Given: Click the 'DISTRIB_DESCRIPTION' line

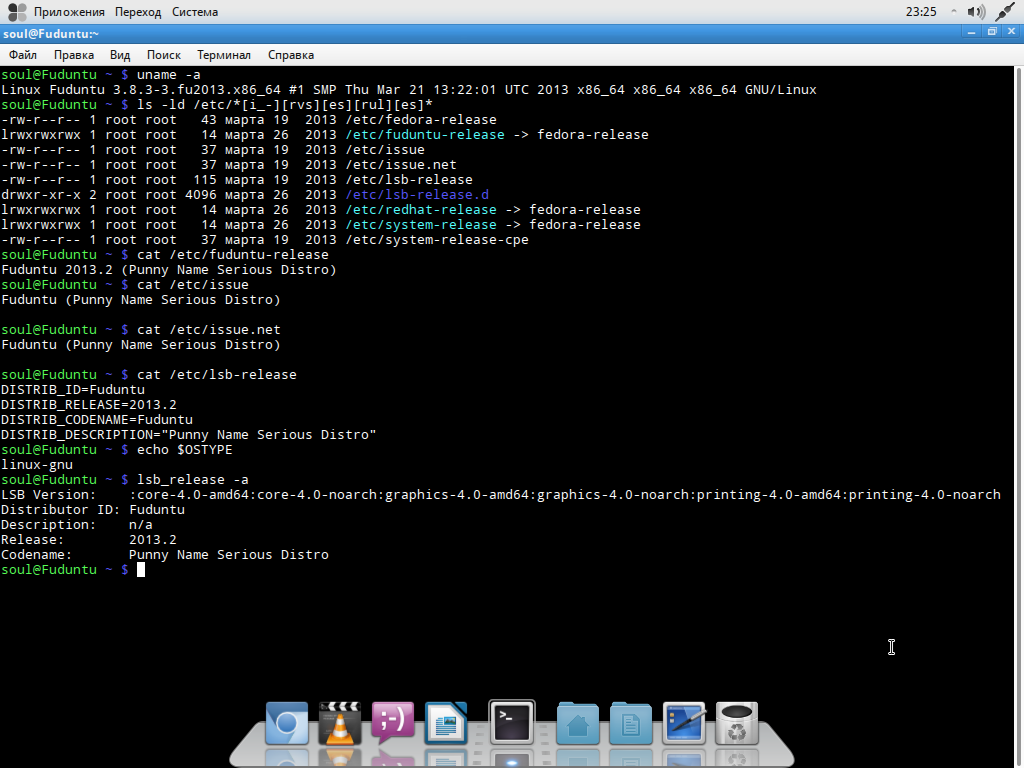Looking at the screenshot, I should coord(189,435).
